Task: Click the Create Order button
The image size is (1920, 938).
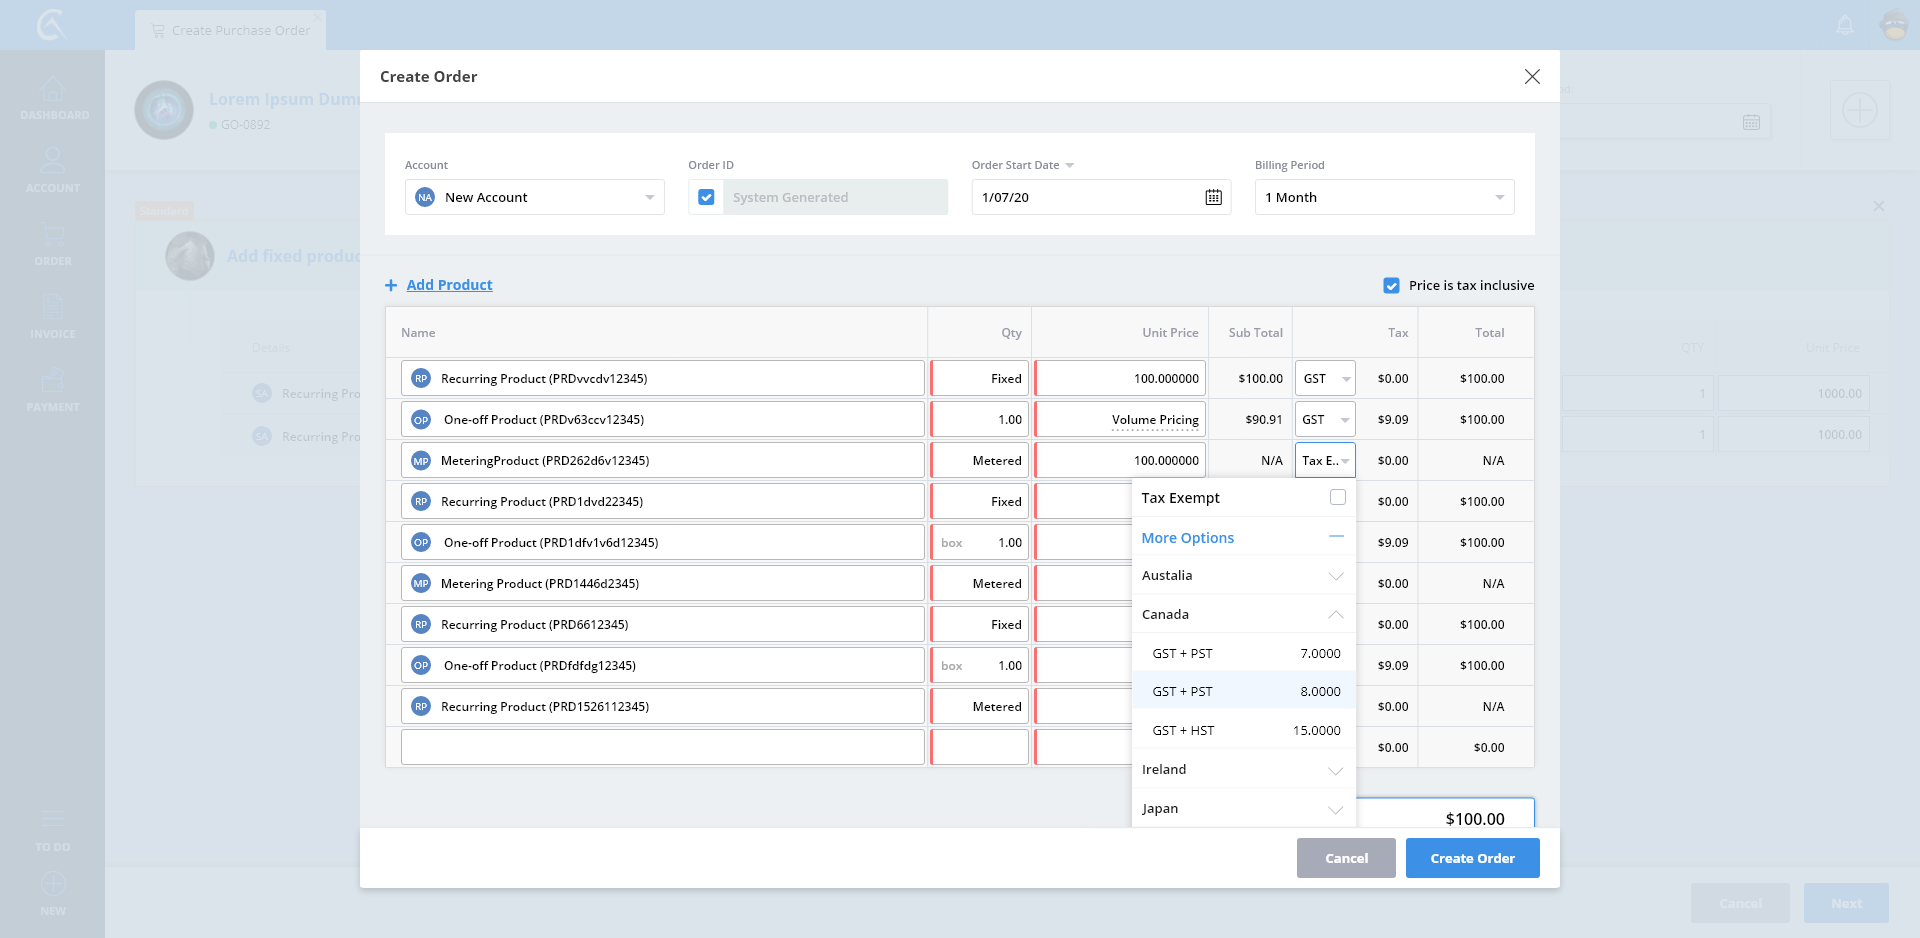Action: click(1472, 859)
